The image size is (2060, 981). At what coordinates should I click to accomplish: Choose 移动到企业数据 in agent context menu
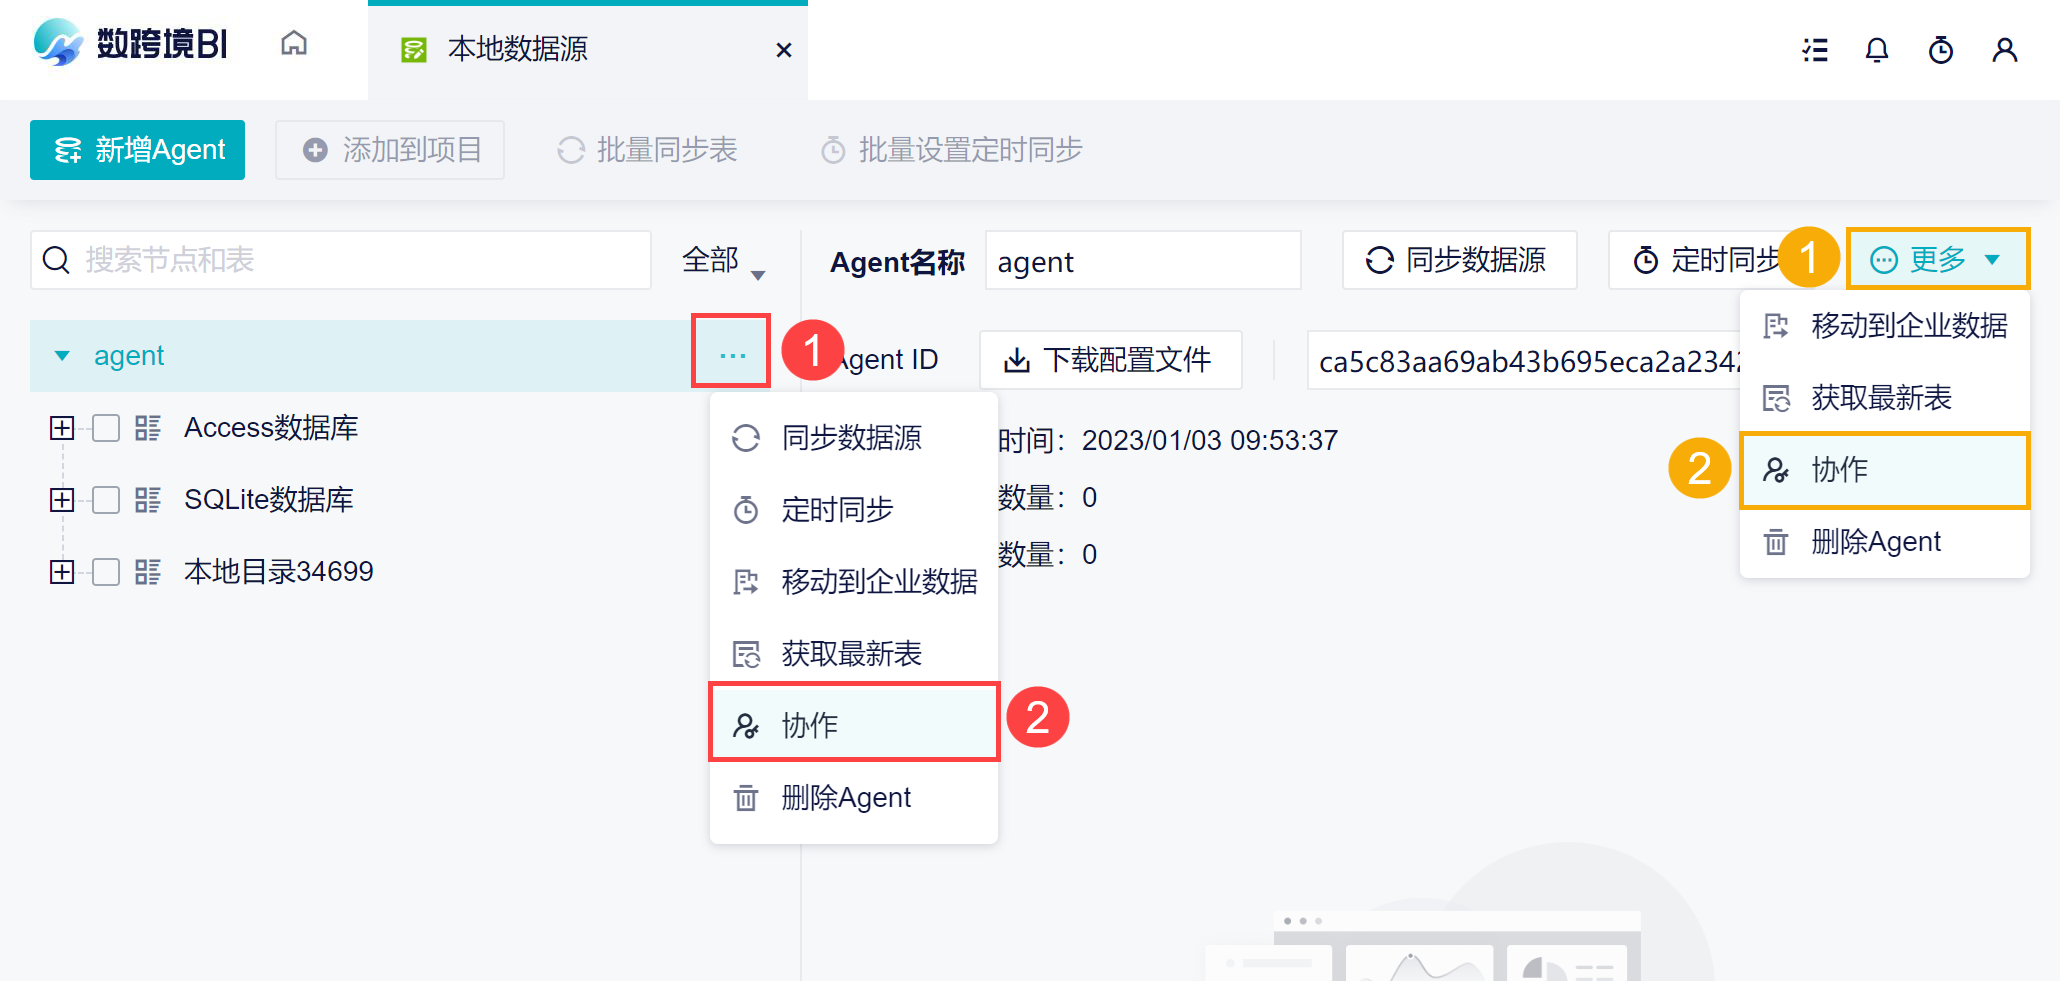pyautogui.click(x=854, y=582)
